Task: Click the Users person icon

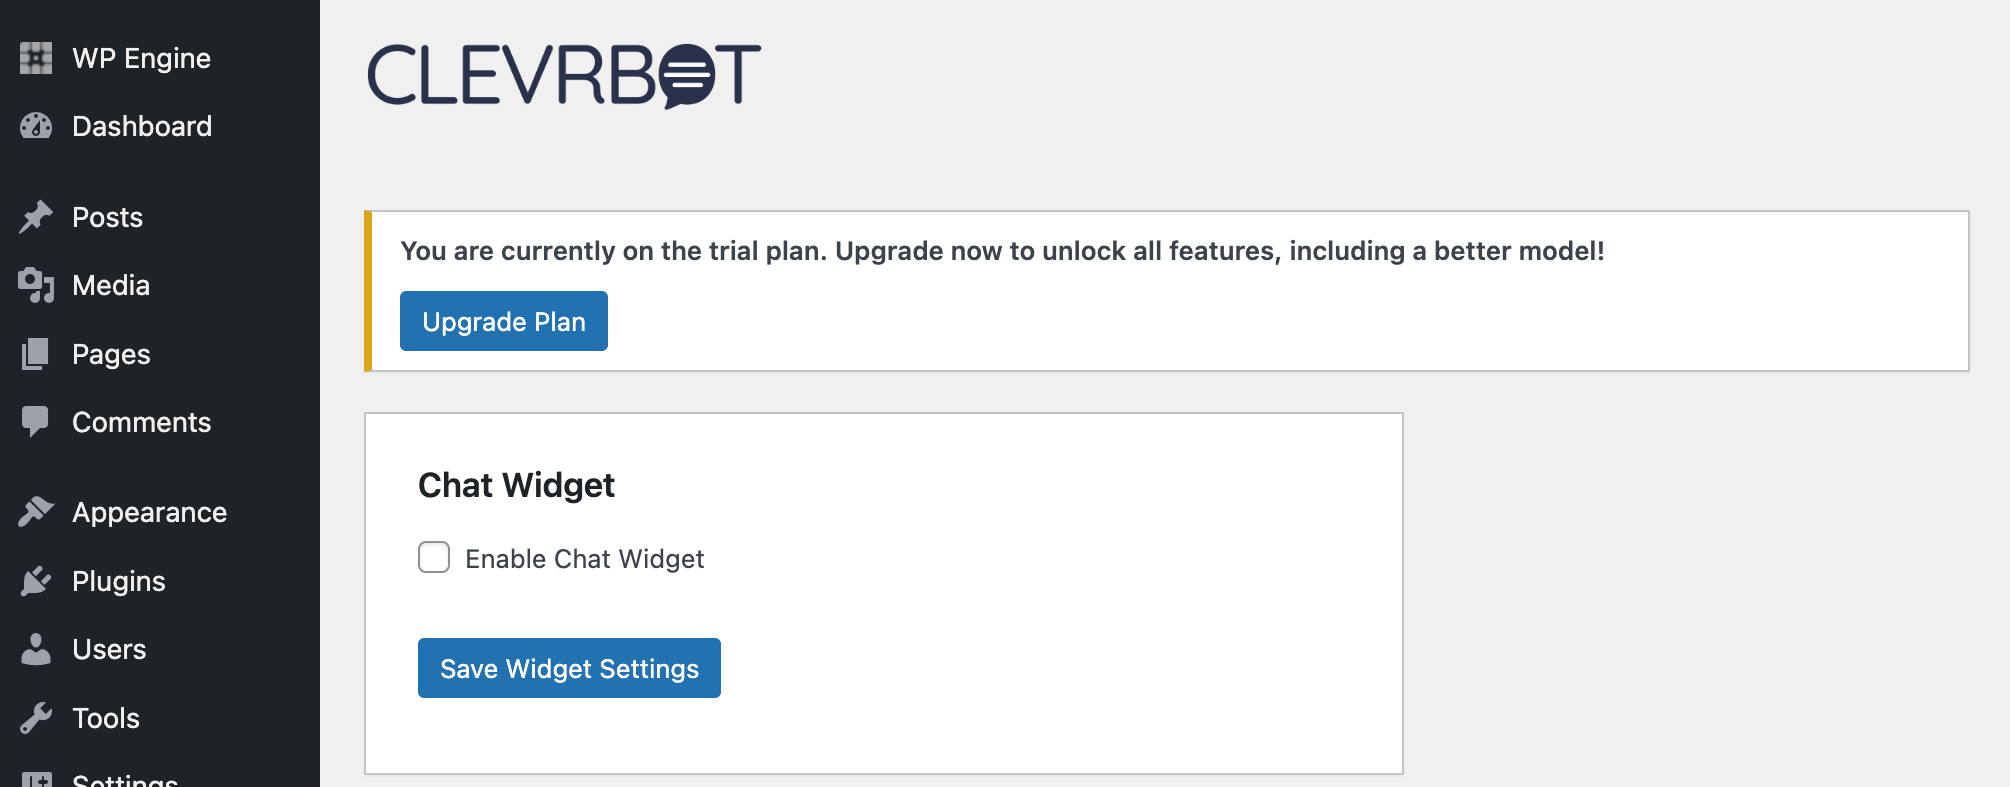Action: pos(36,649)
